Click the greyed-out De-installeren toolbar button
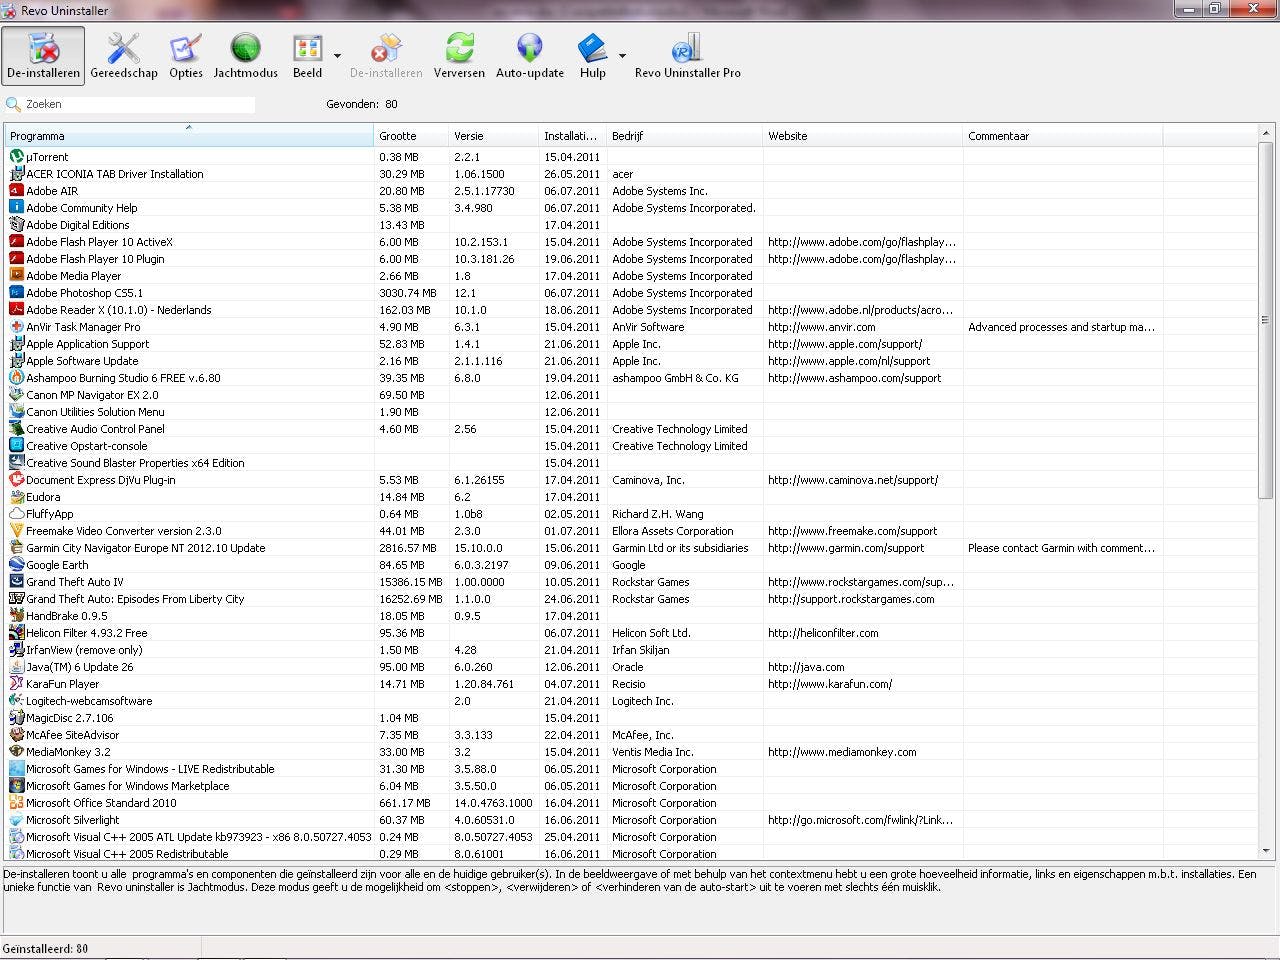This screenshot has height=960, width=1280. [x=386, y=56]
